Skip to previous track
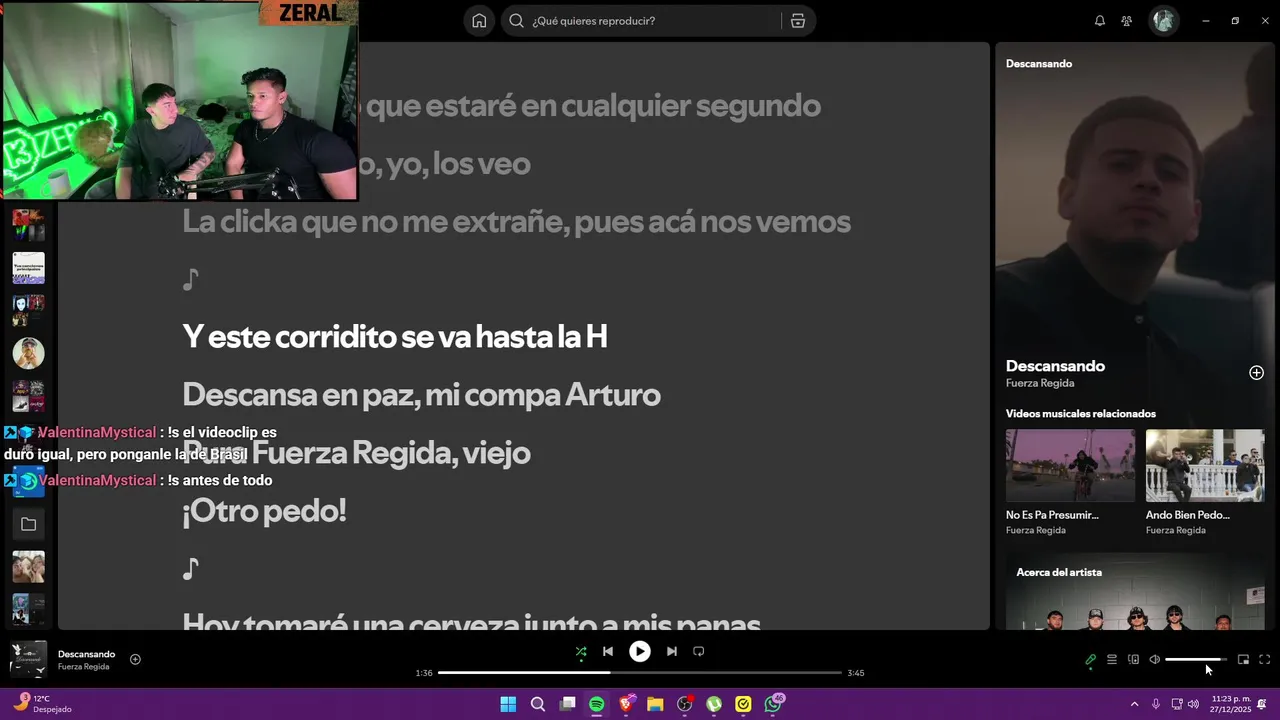1280x720 pixels. tap(608, 652)
